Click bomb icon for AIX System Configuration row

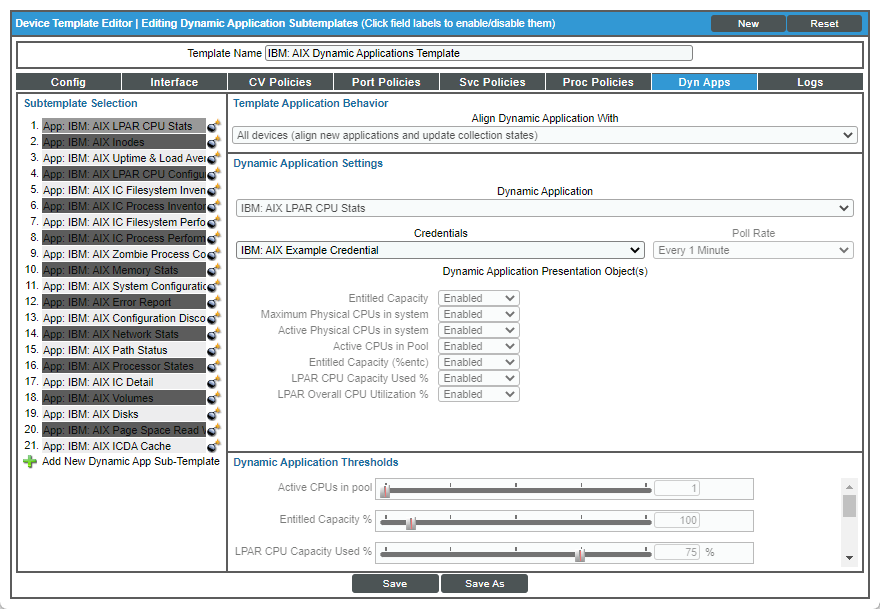click(x=214, y=286)
